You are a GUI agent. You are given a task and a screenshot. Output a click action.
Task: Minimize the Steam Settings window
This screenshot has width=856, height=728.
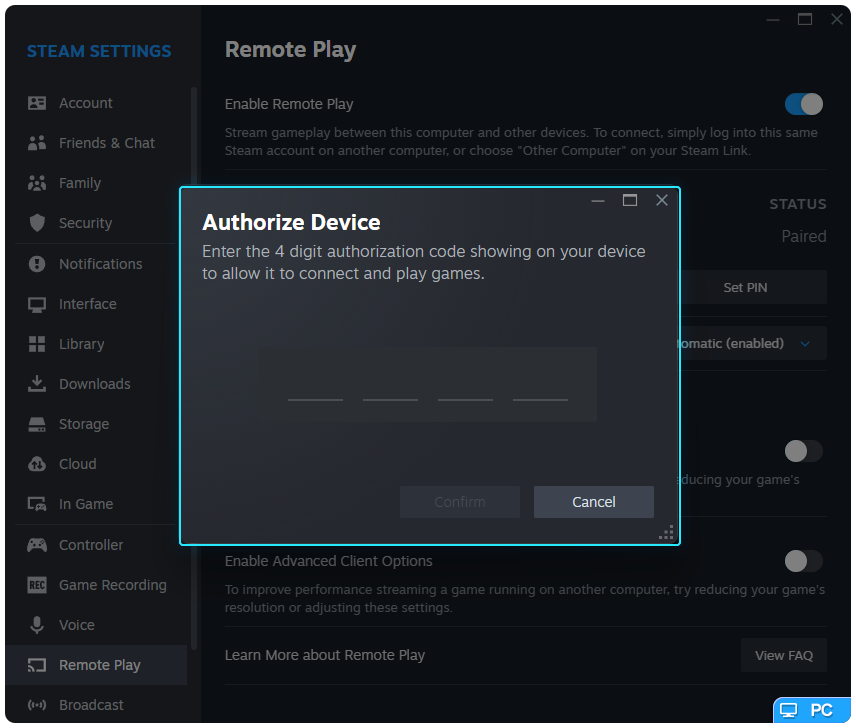(x=772, y=20)
